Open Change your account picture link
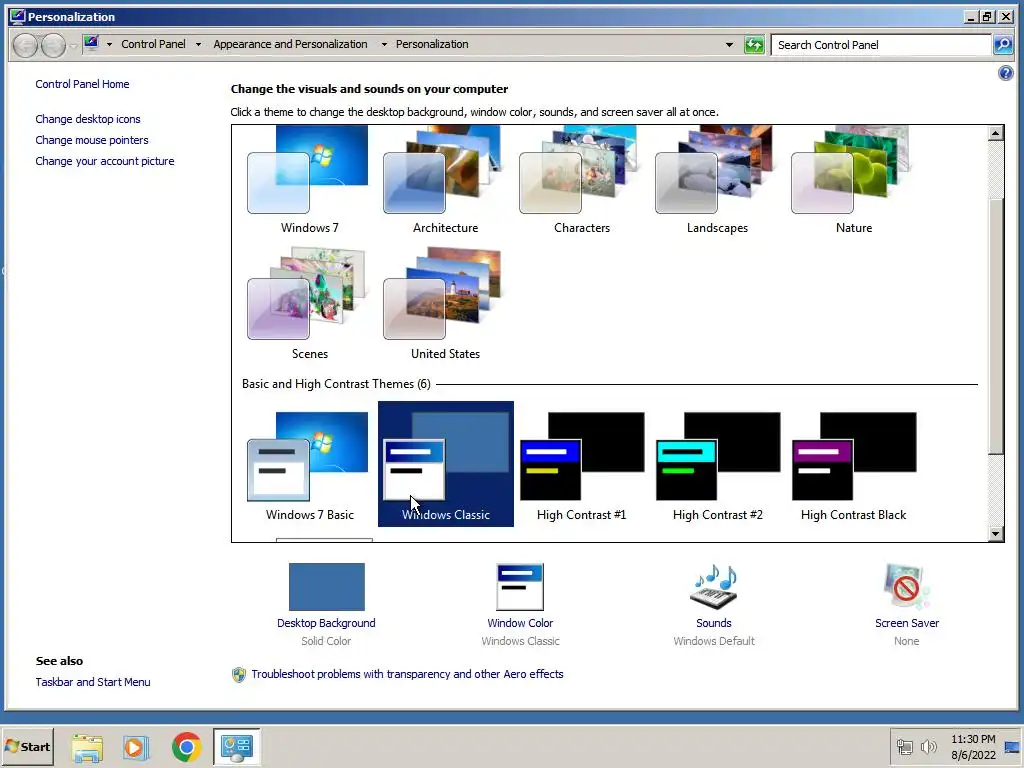This screenshot has width=1024, height=768. [104, 161]
